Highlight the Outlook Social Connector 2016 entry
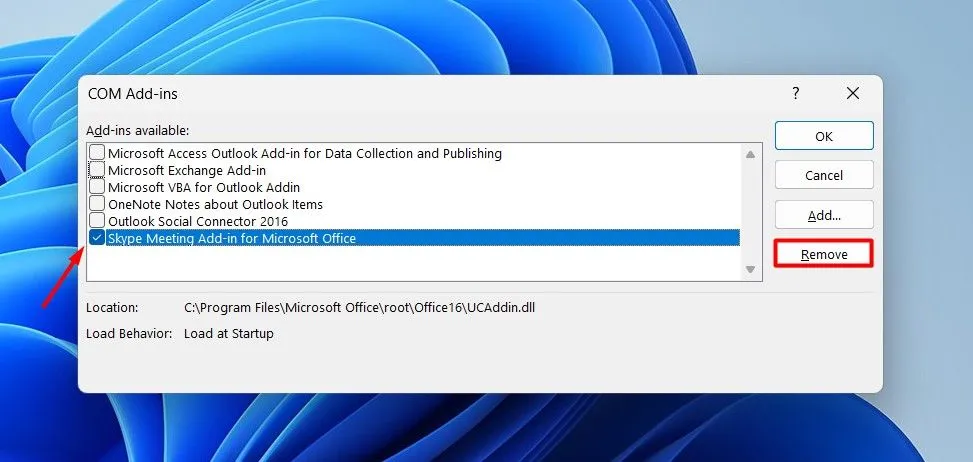 coord(198,221)
